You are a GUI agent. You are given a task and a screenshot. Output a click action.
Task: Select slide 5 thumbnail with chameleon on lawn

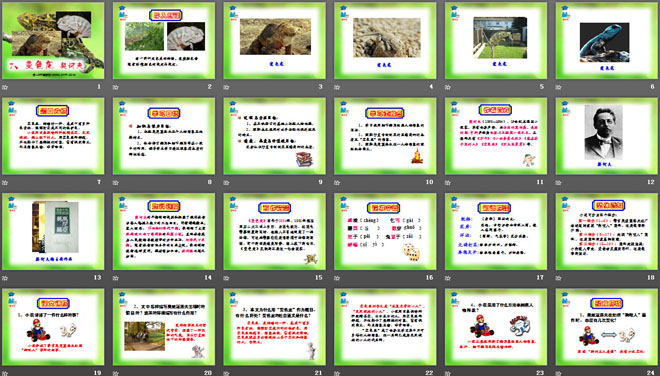(496, 40)
